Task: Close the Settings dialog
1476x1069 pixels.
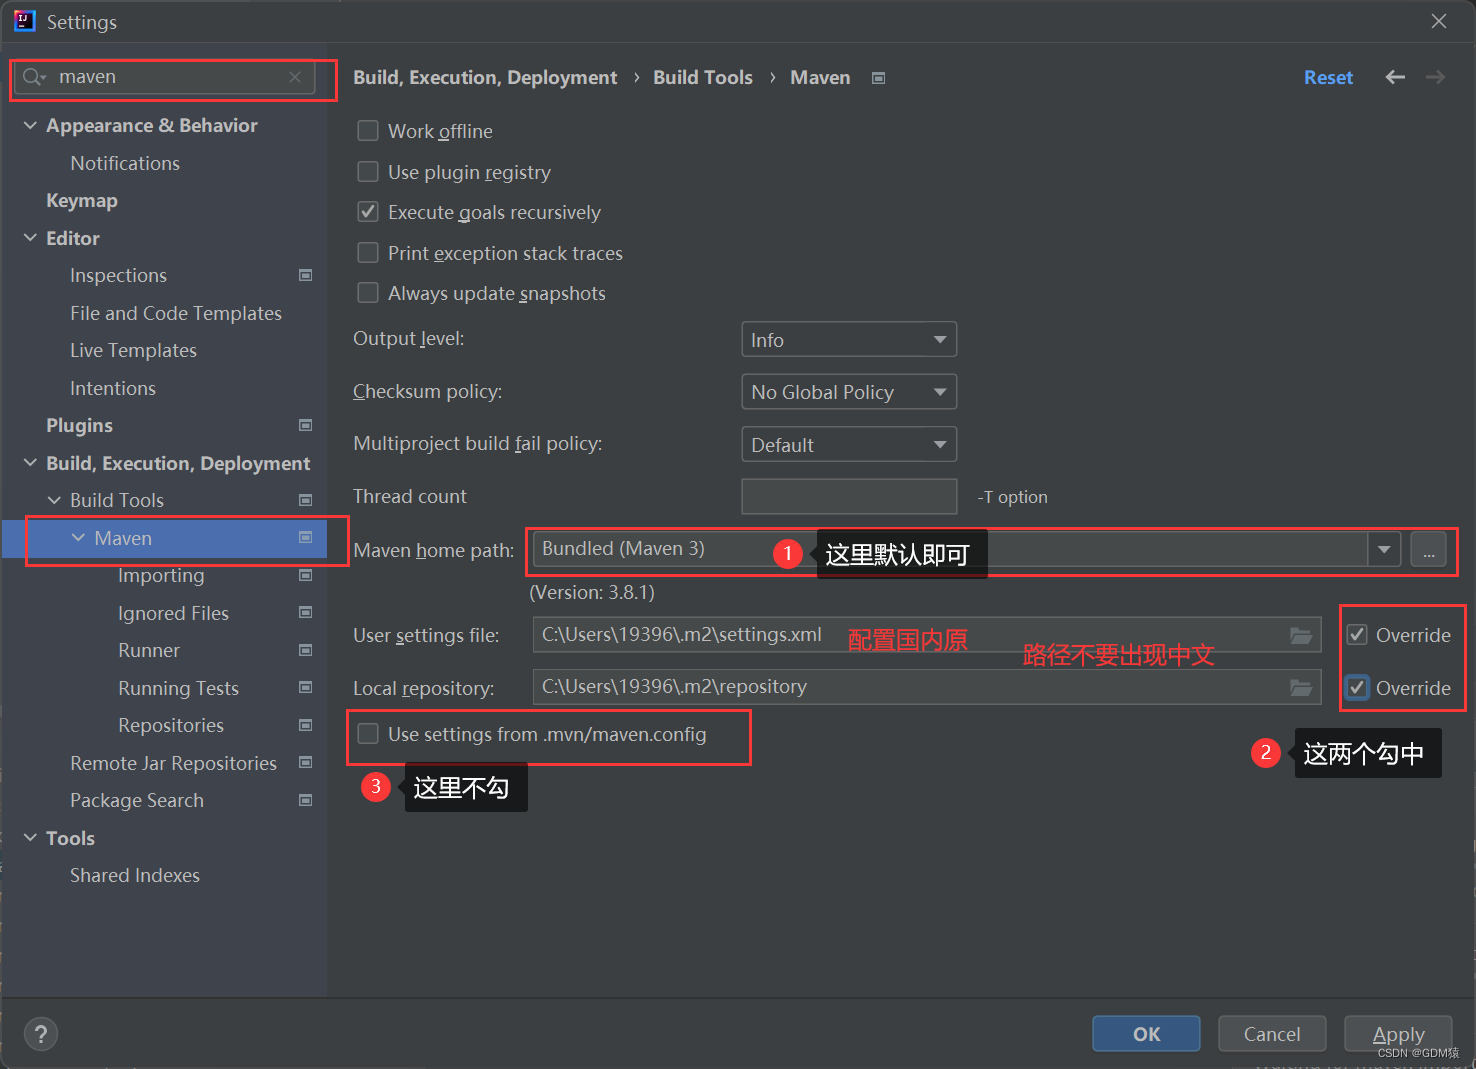Action: click(x=1439, y=21)
